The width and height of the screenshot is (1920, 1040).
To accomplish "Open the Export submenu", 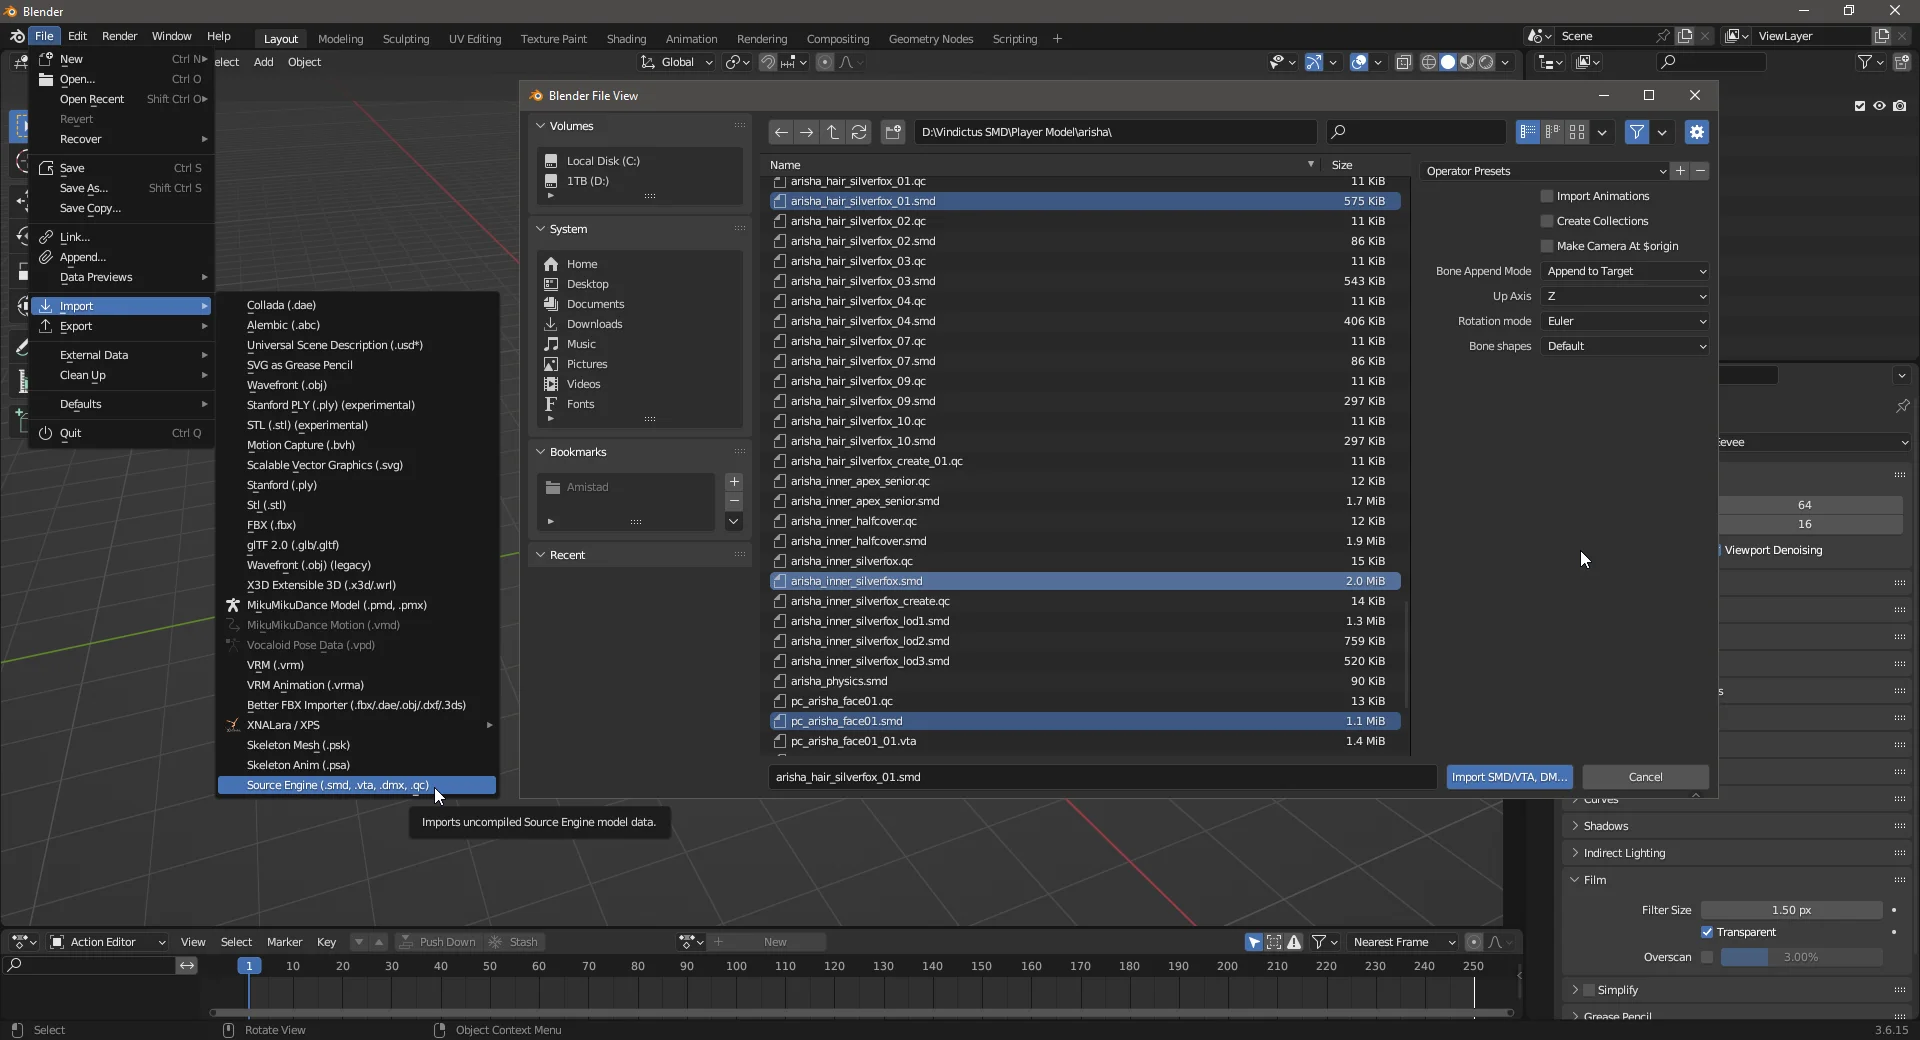I will (122, 326).
